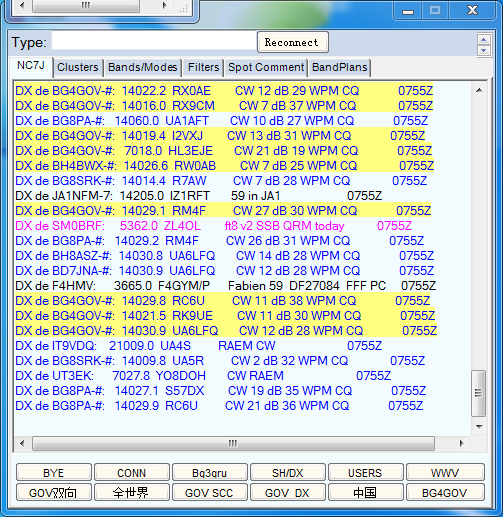Click the USERS macro button
The height and width of the screenshot is (517, 503).
366,473
